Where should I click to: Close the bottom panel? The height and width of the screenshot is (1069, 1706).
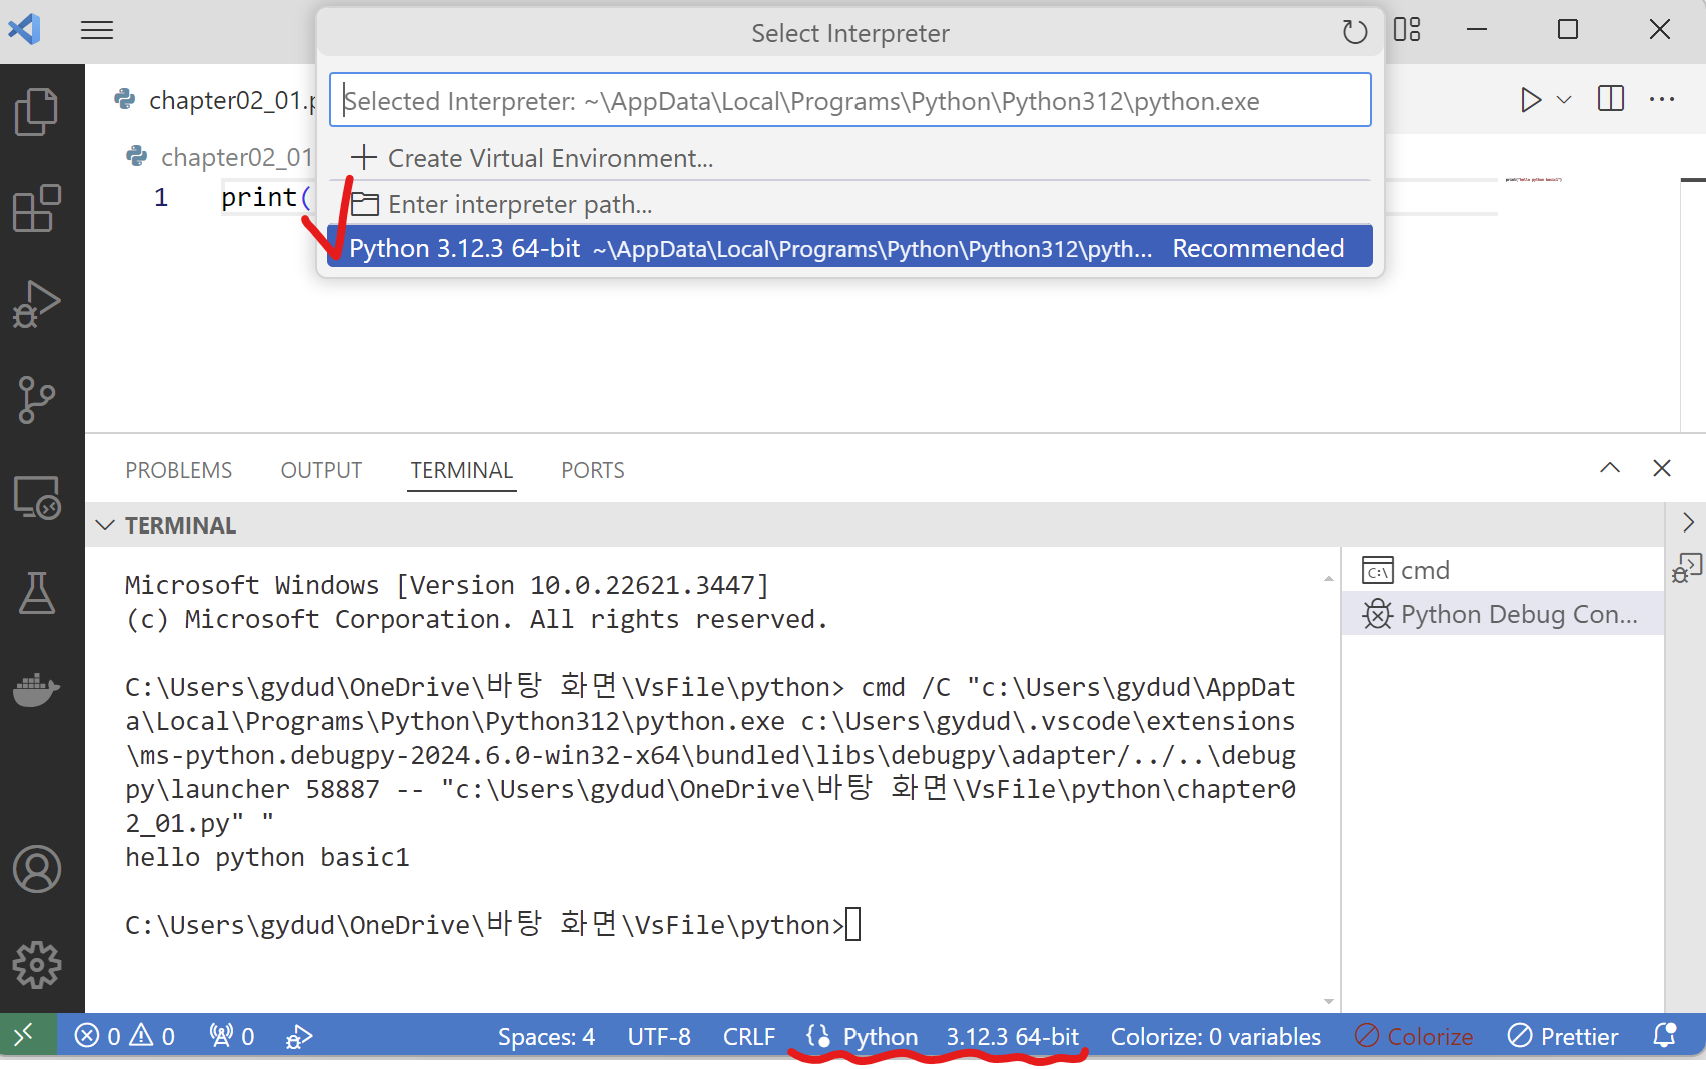pos(1662,468)
